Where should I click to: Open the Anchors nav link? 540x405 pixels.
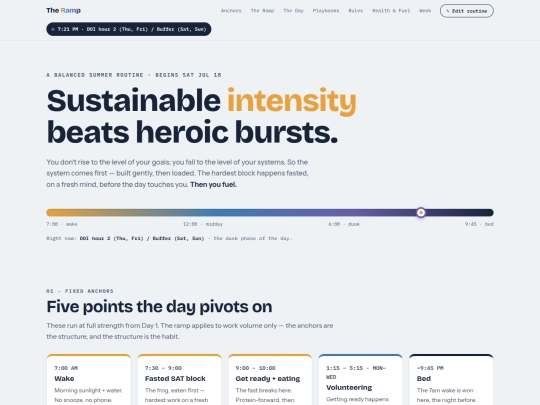(x=231, y=11)
